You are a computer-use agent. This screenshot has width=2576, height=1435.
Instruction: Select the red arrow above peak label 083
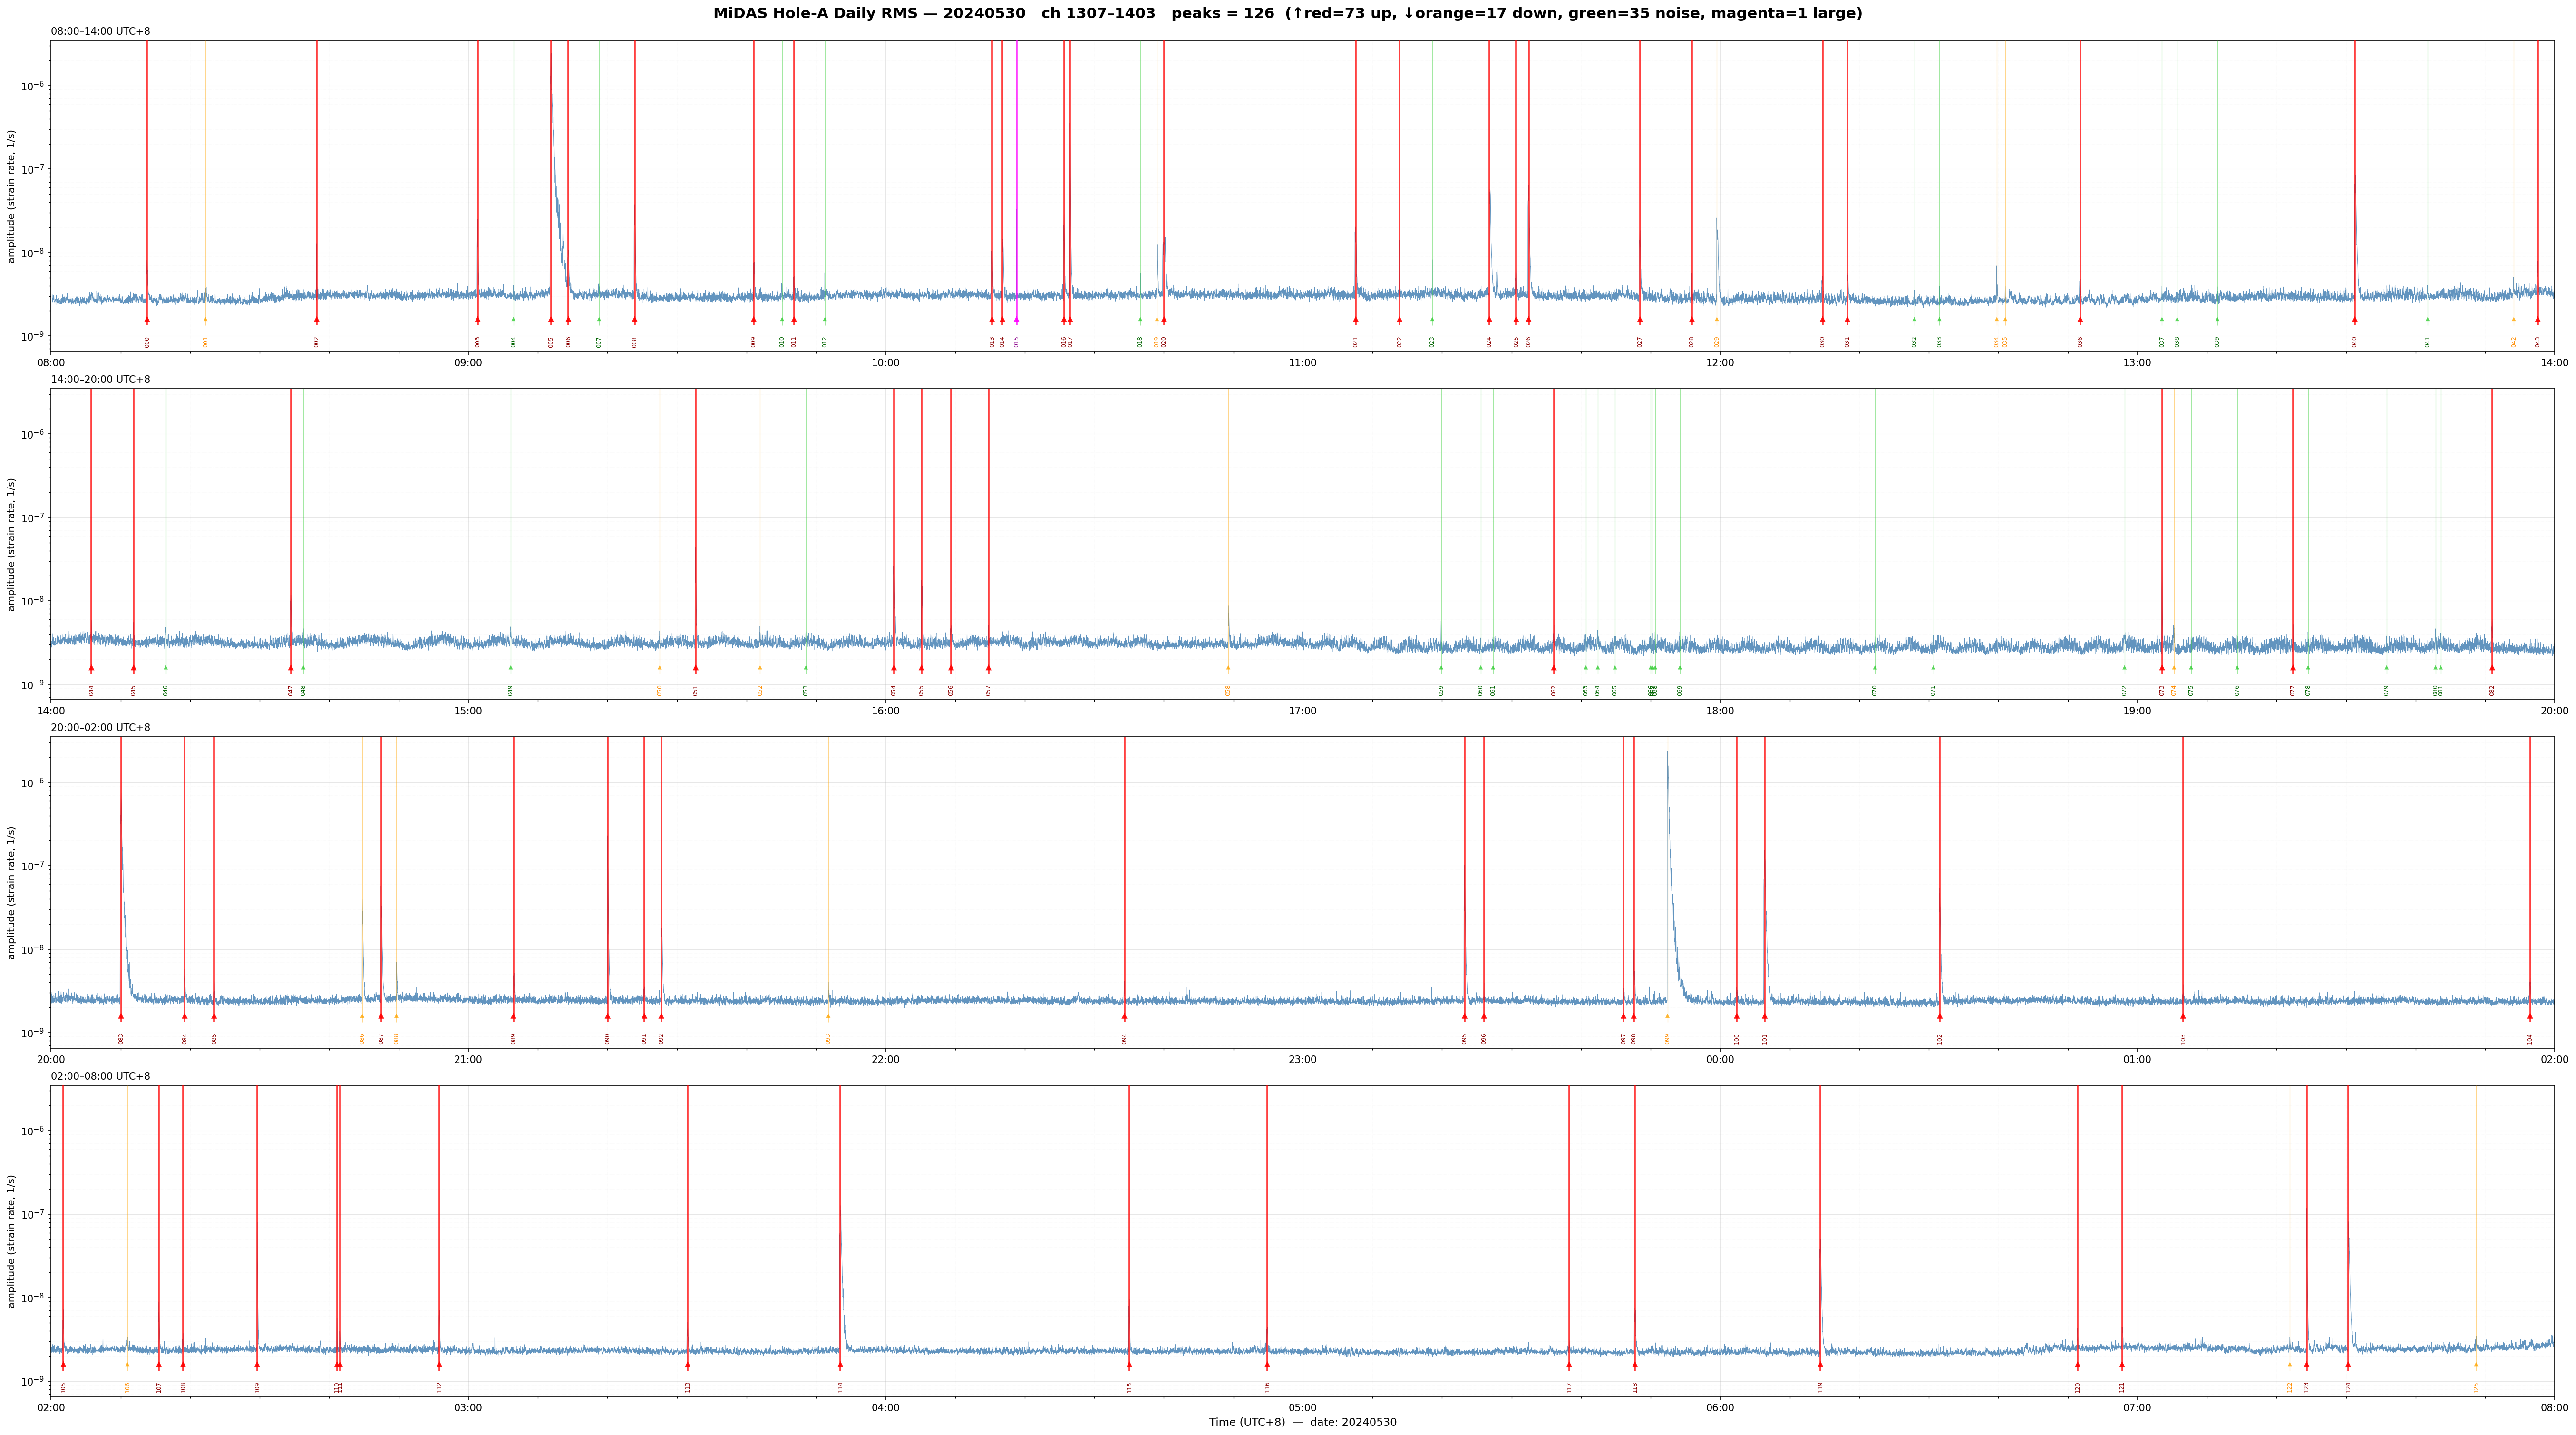[x=121, y=1017]
